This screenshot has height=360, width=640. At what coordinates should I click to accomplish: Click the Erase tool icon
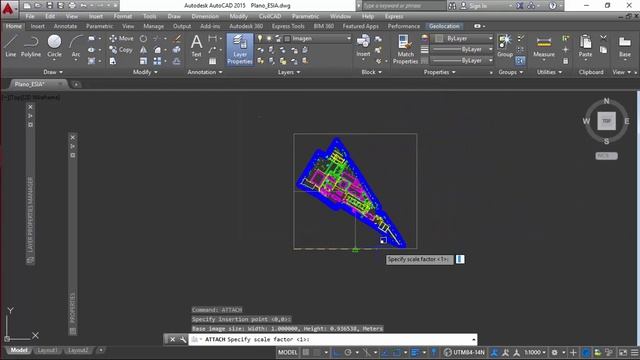pos(177,38)
